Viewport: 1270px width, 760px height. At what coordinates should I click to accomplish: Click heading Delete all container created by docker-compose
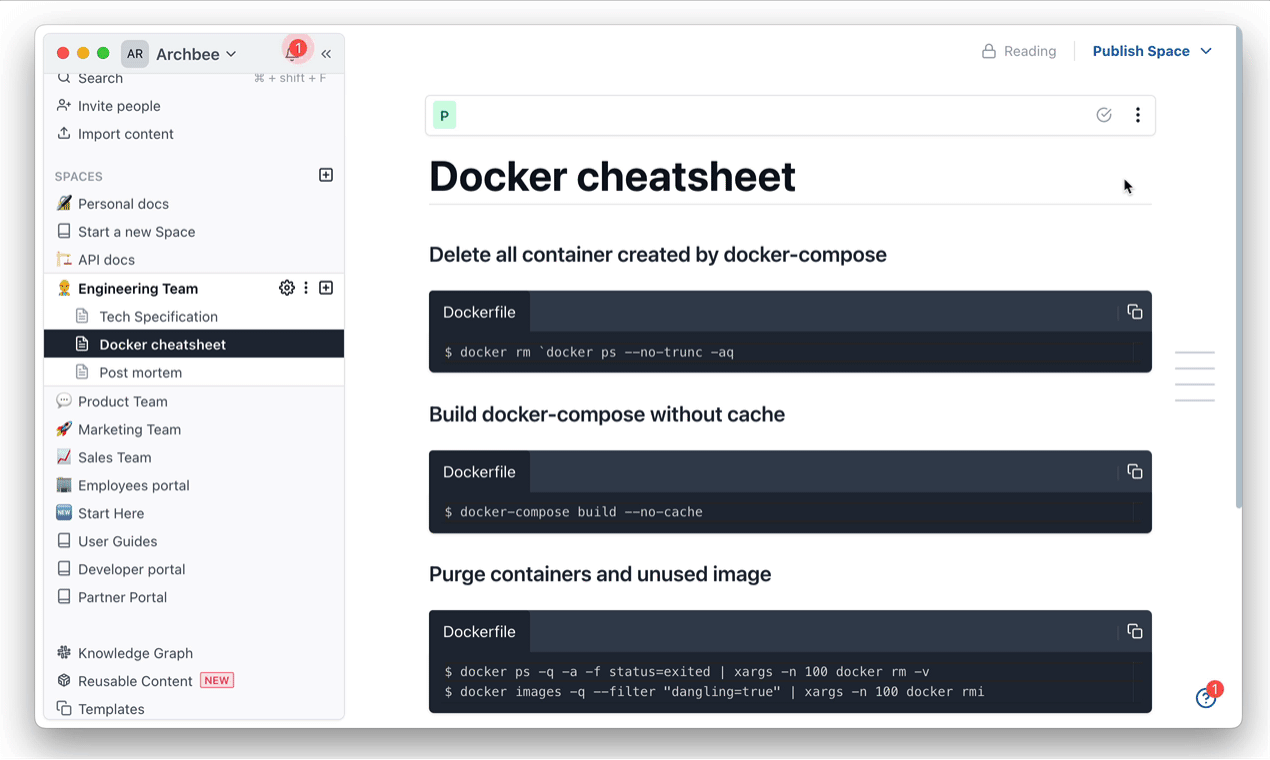[658, 255]
